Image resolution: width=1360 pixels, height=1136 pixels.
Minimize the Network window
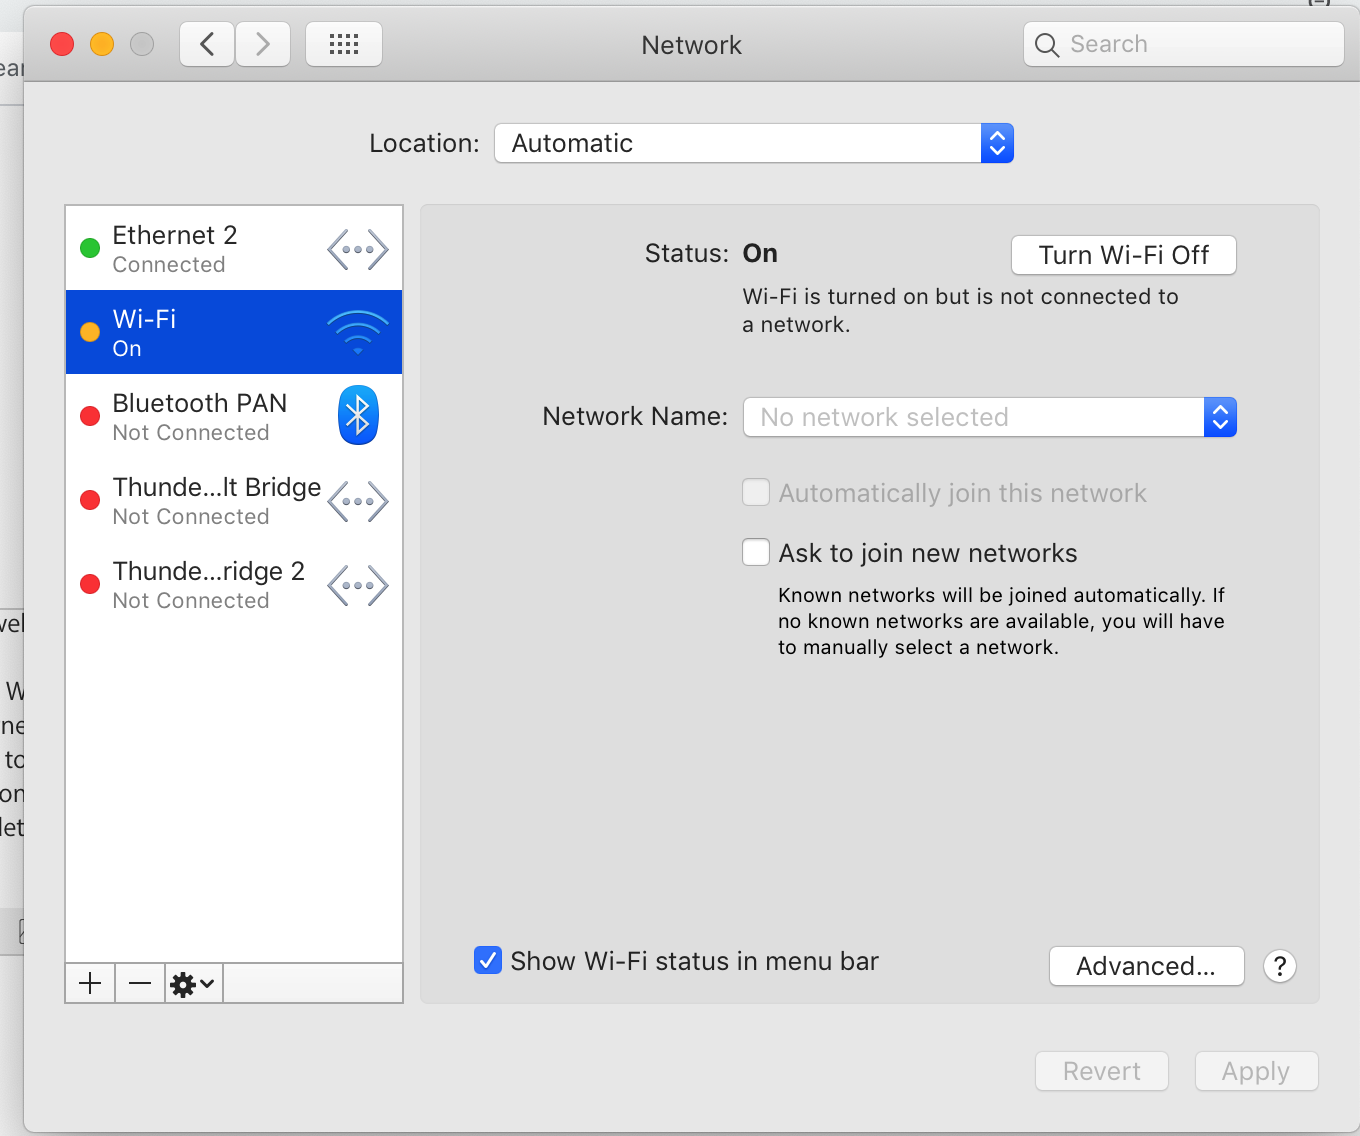(102, 44)
